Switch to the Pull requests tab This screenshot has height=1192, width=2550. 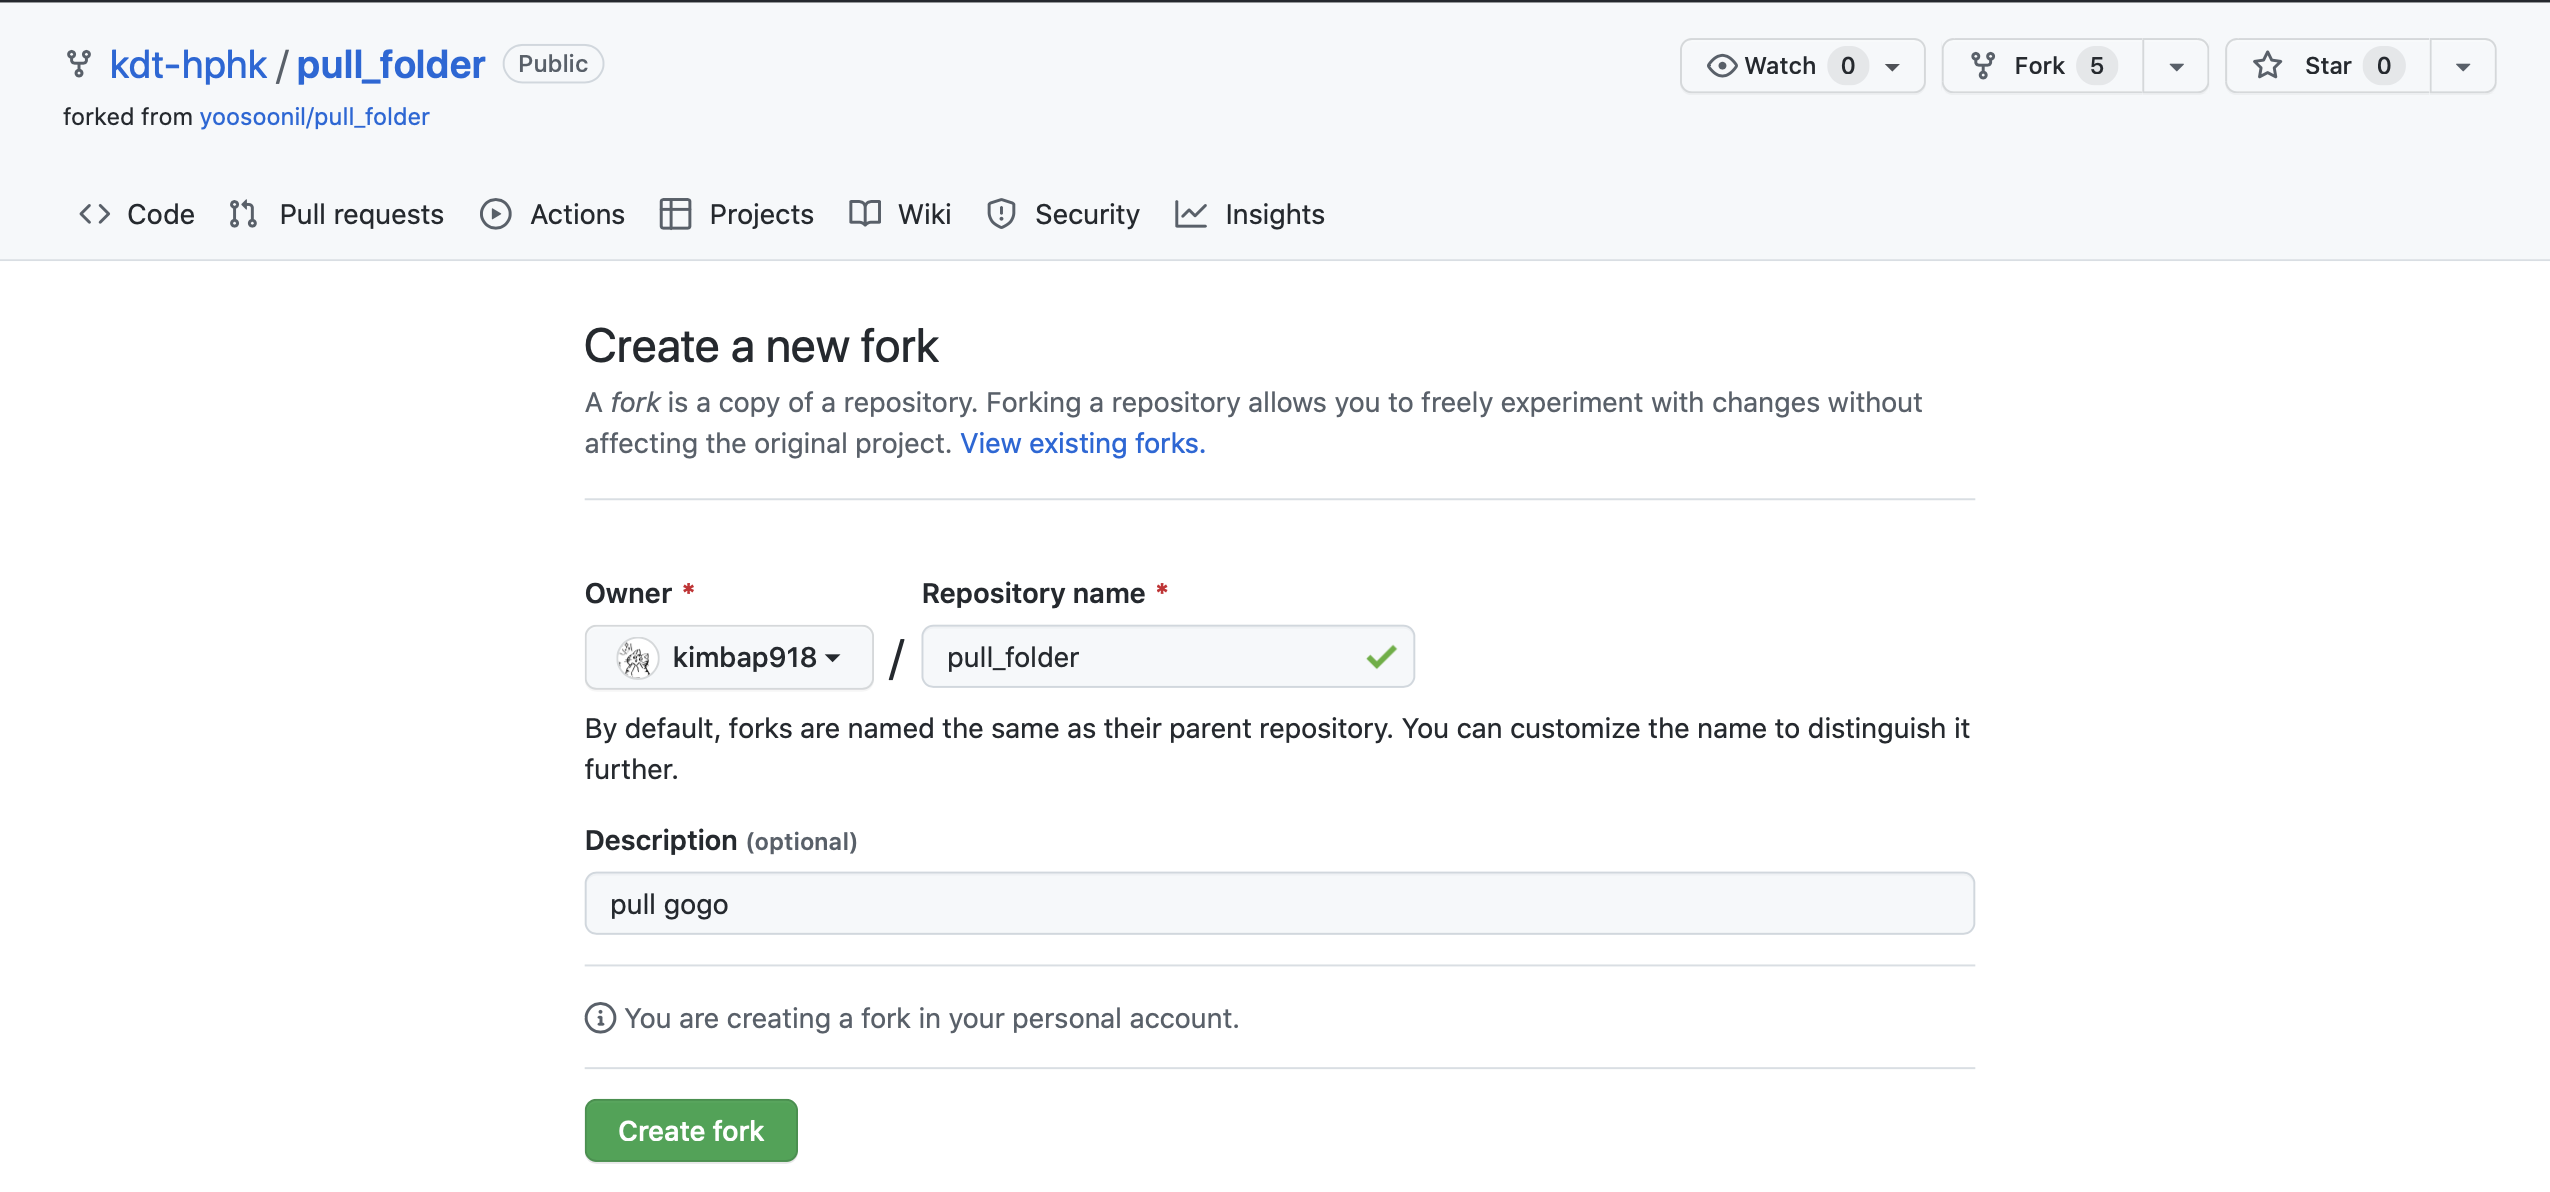pos(336,214)
